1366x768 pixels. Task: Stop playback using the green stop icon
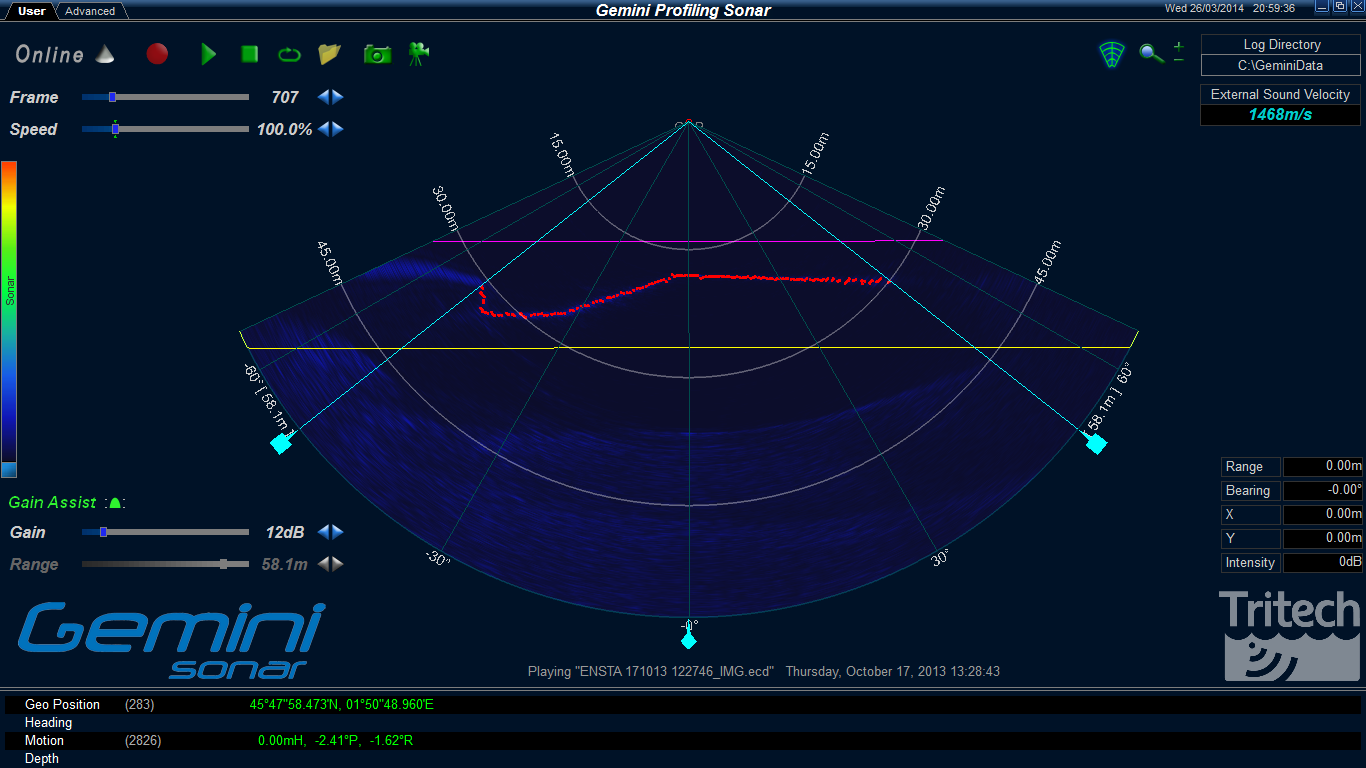tap(249, 55)
